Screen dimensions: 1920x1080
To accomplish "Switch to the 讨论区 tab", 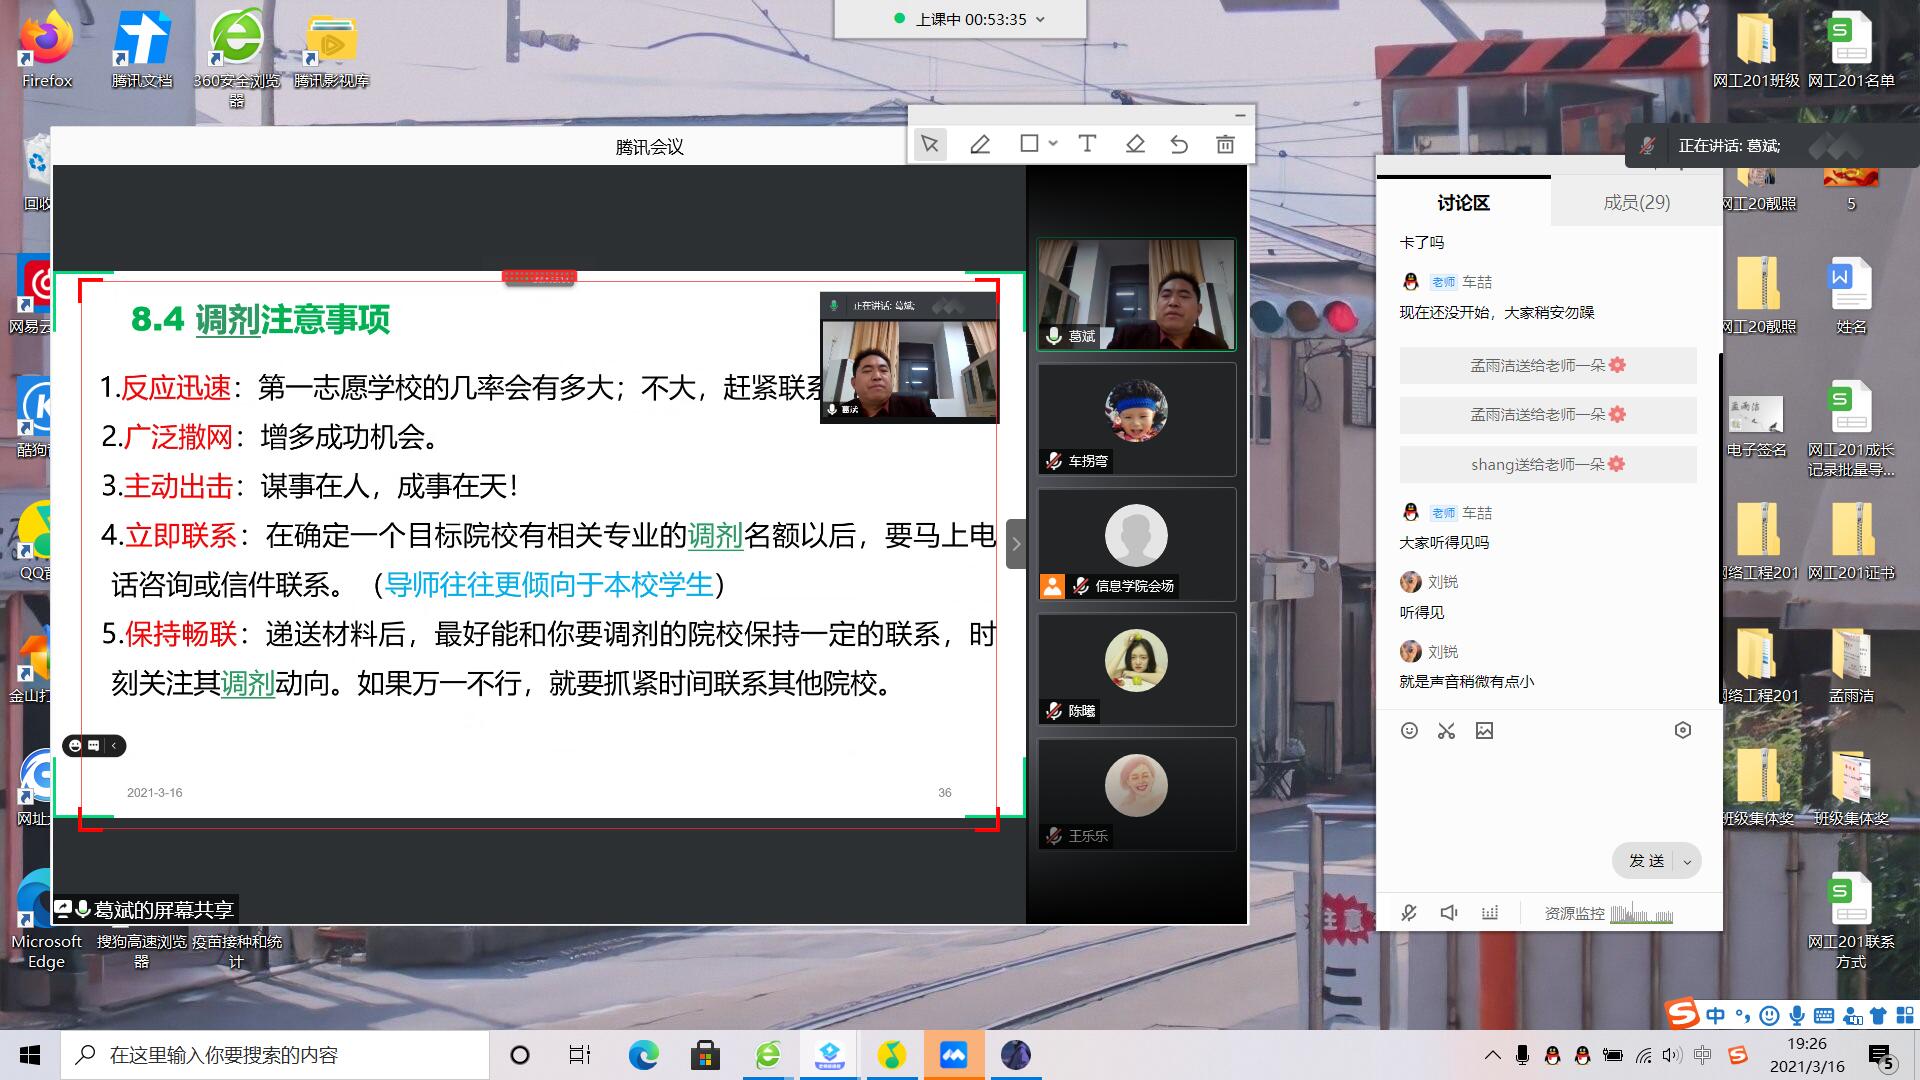I will tap(1463, 202).
